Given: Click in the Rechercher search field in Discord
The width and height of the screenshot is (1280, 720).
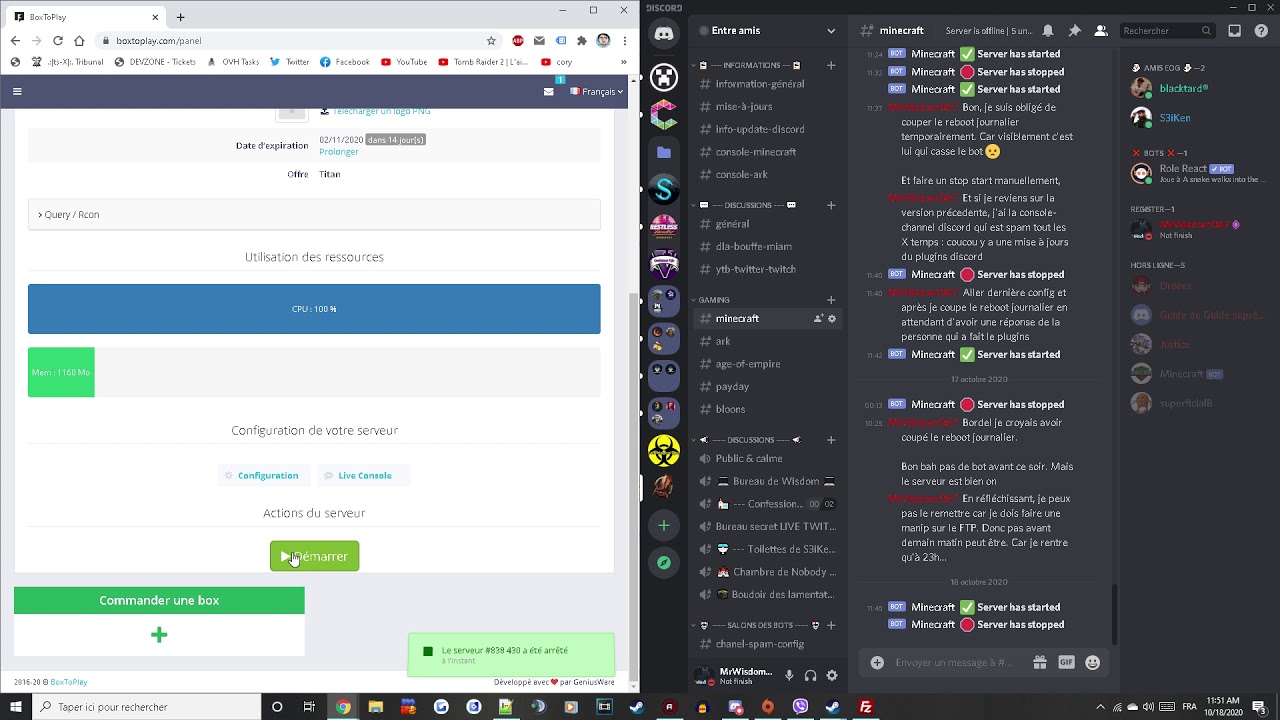Looking at the screenshot, I should click(x=1166, y=31).
